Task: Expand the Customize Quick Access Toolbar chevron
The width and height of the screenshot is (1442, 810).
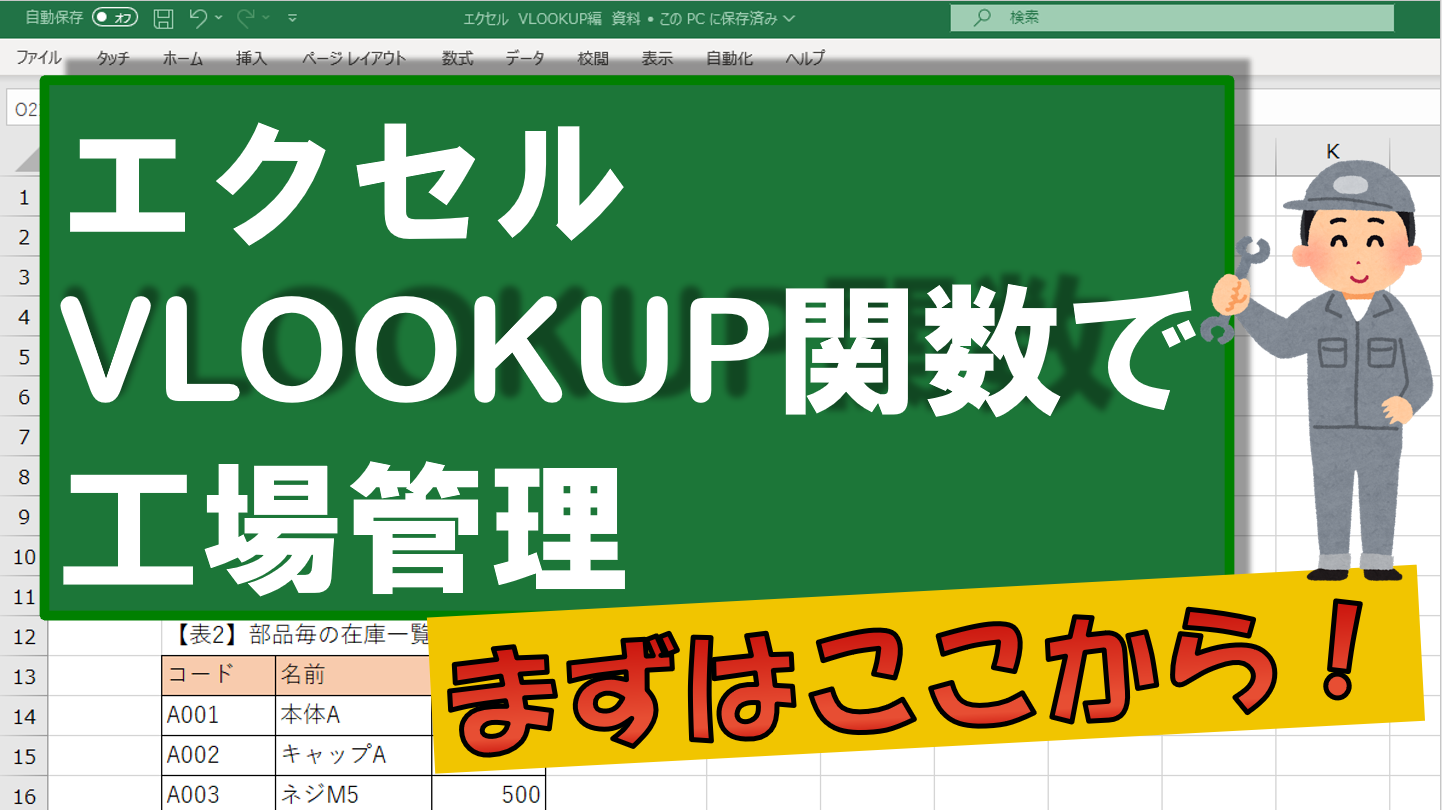Action: tap(292, 17)
